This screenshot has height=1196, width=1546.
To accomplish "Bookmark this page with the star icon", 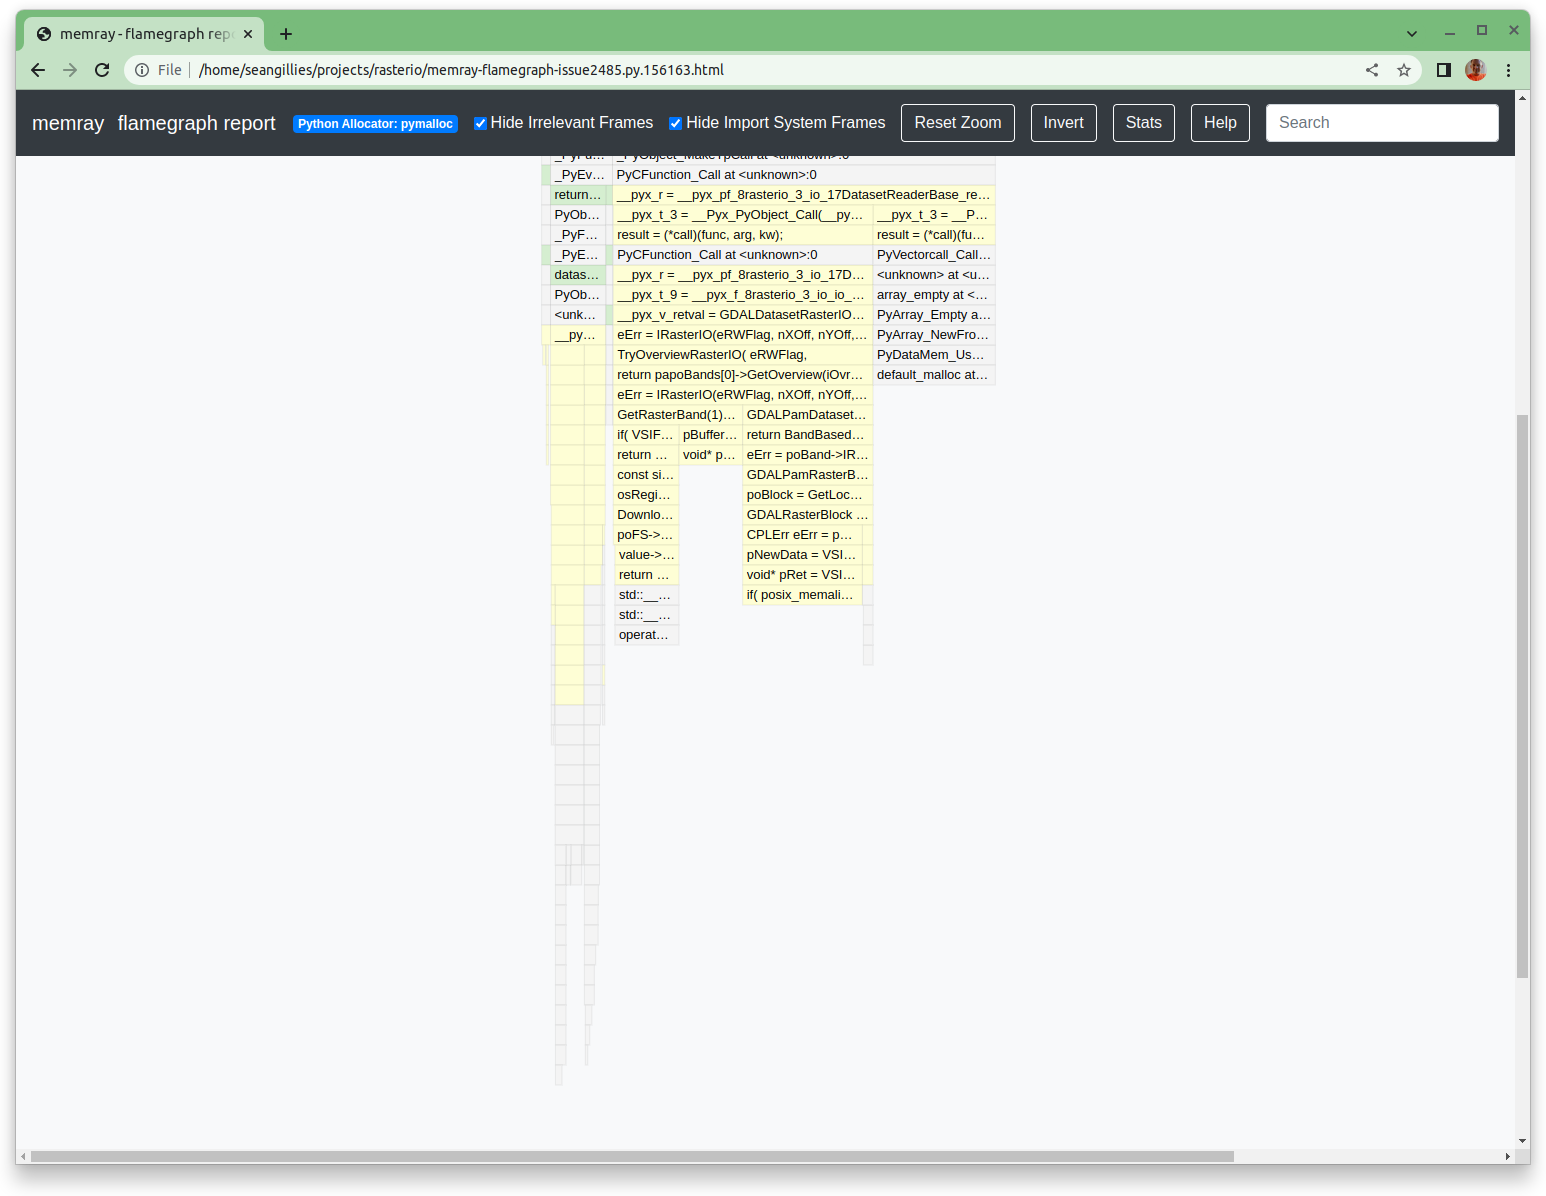I will [1404, 70].
